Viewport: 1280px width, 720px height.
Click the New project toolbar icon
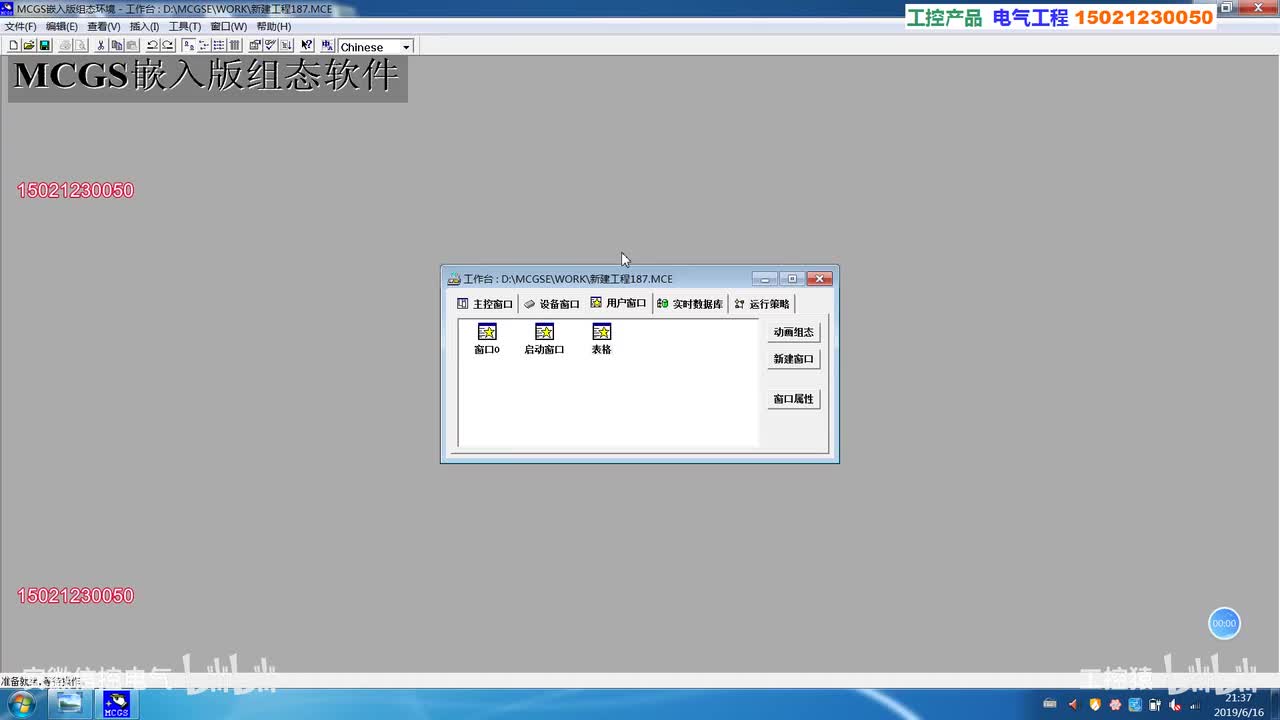(x=13, y=46)
